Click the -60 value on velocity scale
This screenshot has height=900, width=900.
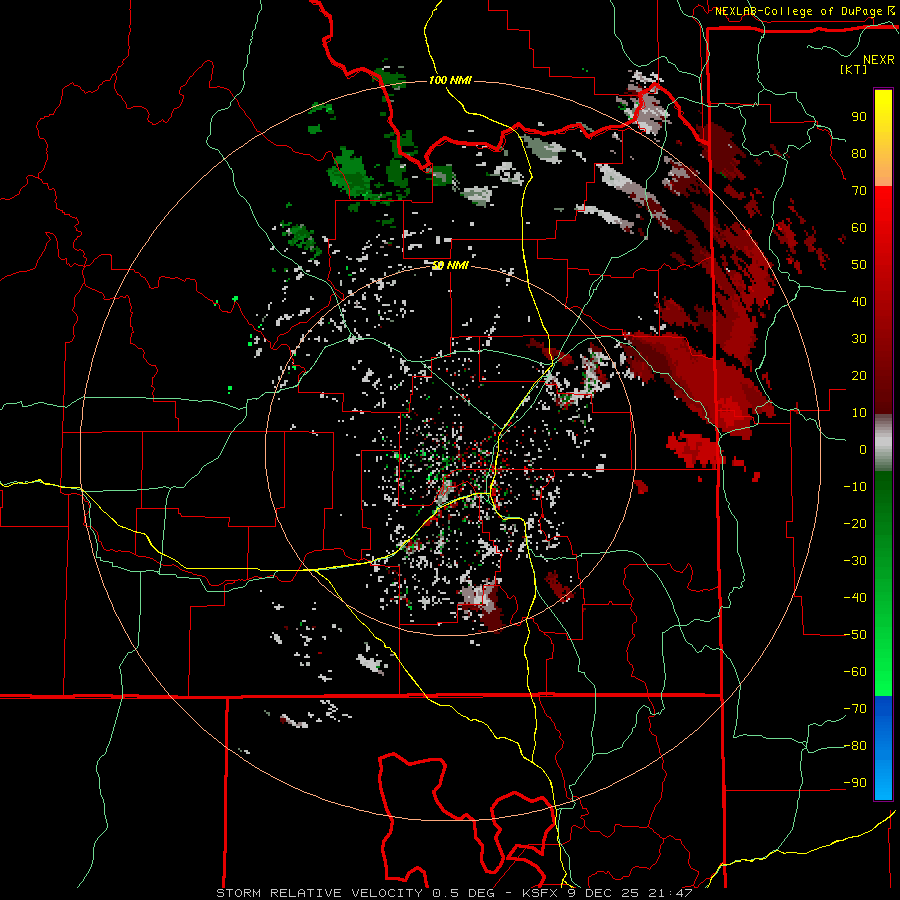855,672
